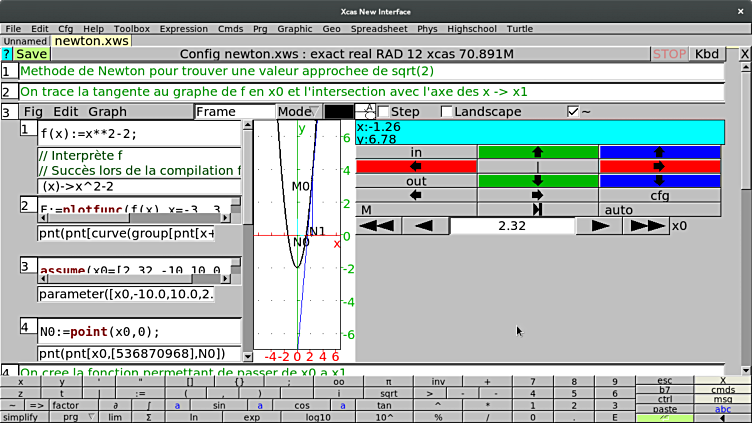Screen dimensions: 752x423
Task: Click the question mark help icon
Action: coord(6,54)
